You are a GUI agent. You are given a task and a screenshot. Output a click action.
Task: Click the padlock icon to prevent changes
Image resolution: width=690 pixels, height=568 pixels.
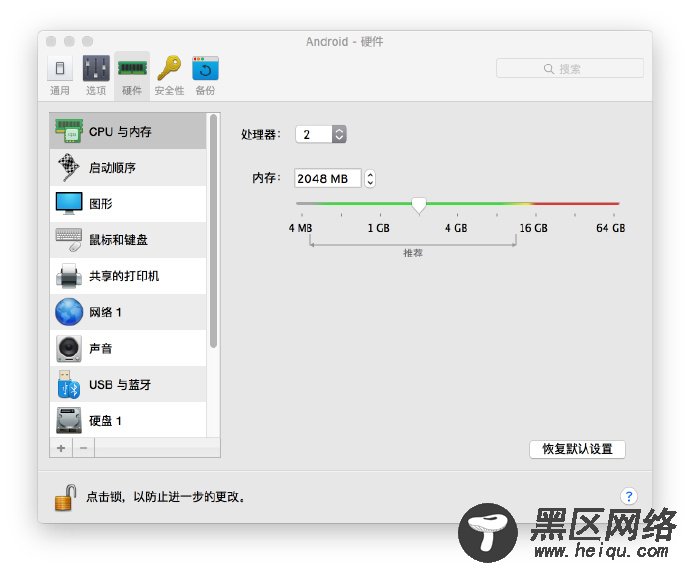tap(65, 497)
